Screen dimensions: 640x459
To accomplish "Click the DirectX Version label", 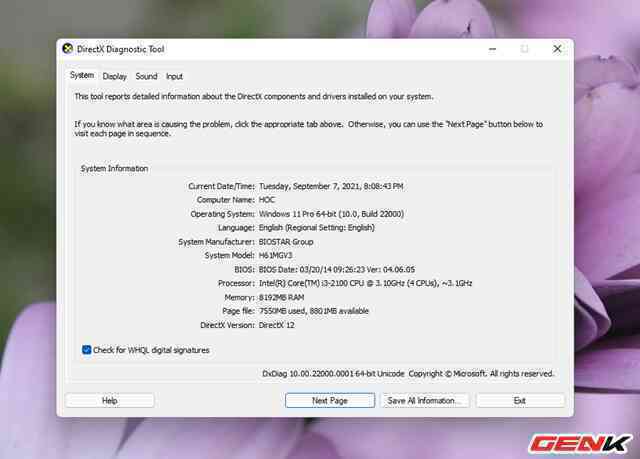I will pyautogui.click(x=227, y=325).
